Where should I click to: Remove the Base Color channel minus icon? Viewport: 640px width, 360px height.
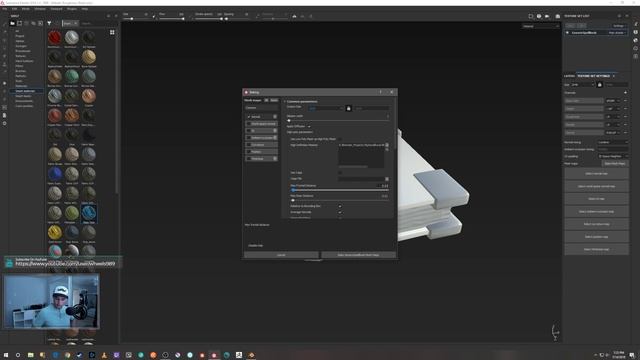tap(625, 100)
